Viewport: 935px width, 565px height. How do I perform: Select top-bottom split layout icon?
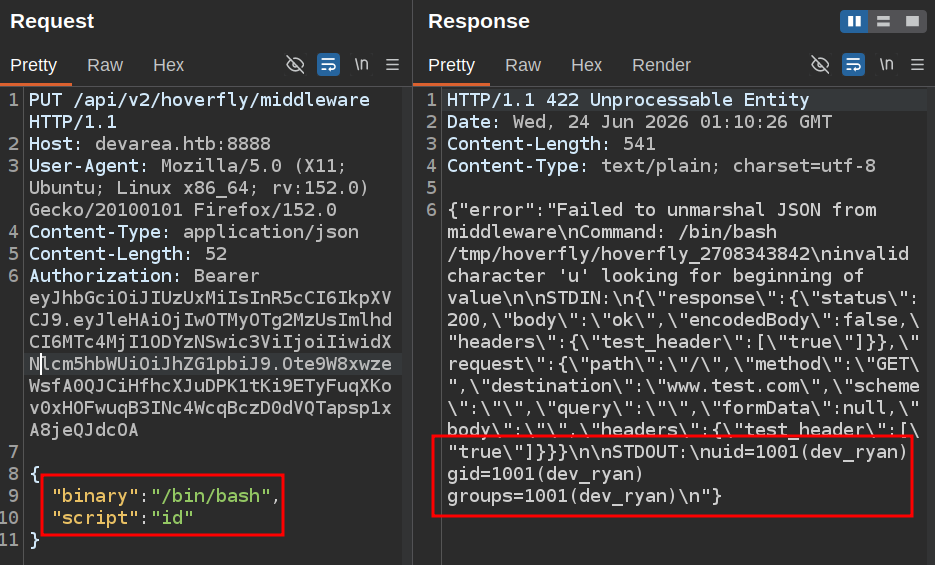[883, 21]
